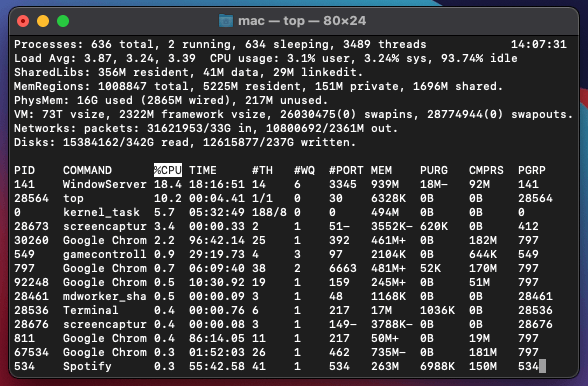Viewport: 588px width, 386px height.
Task: Click the PID column header
Action: coord(24,170)
